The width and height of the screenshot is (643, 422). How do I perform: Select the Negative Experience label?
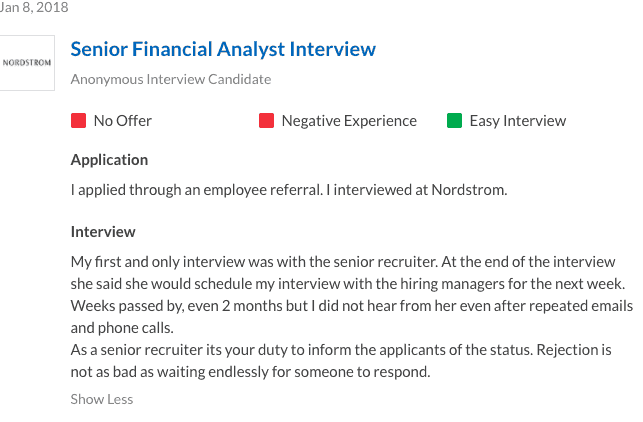point(349,121)
